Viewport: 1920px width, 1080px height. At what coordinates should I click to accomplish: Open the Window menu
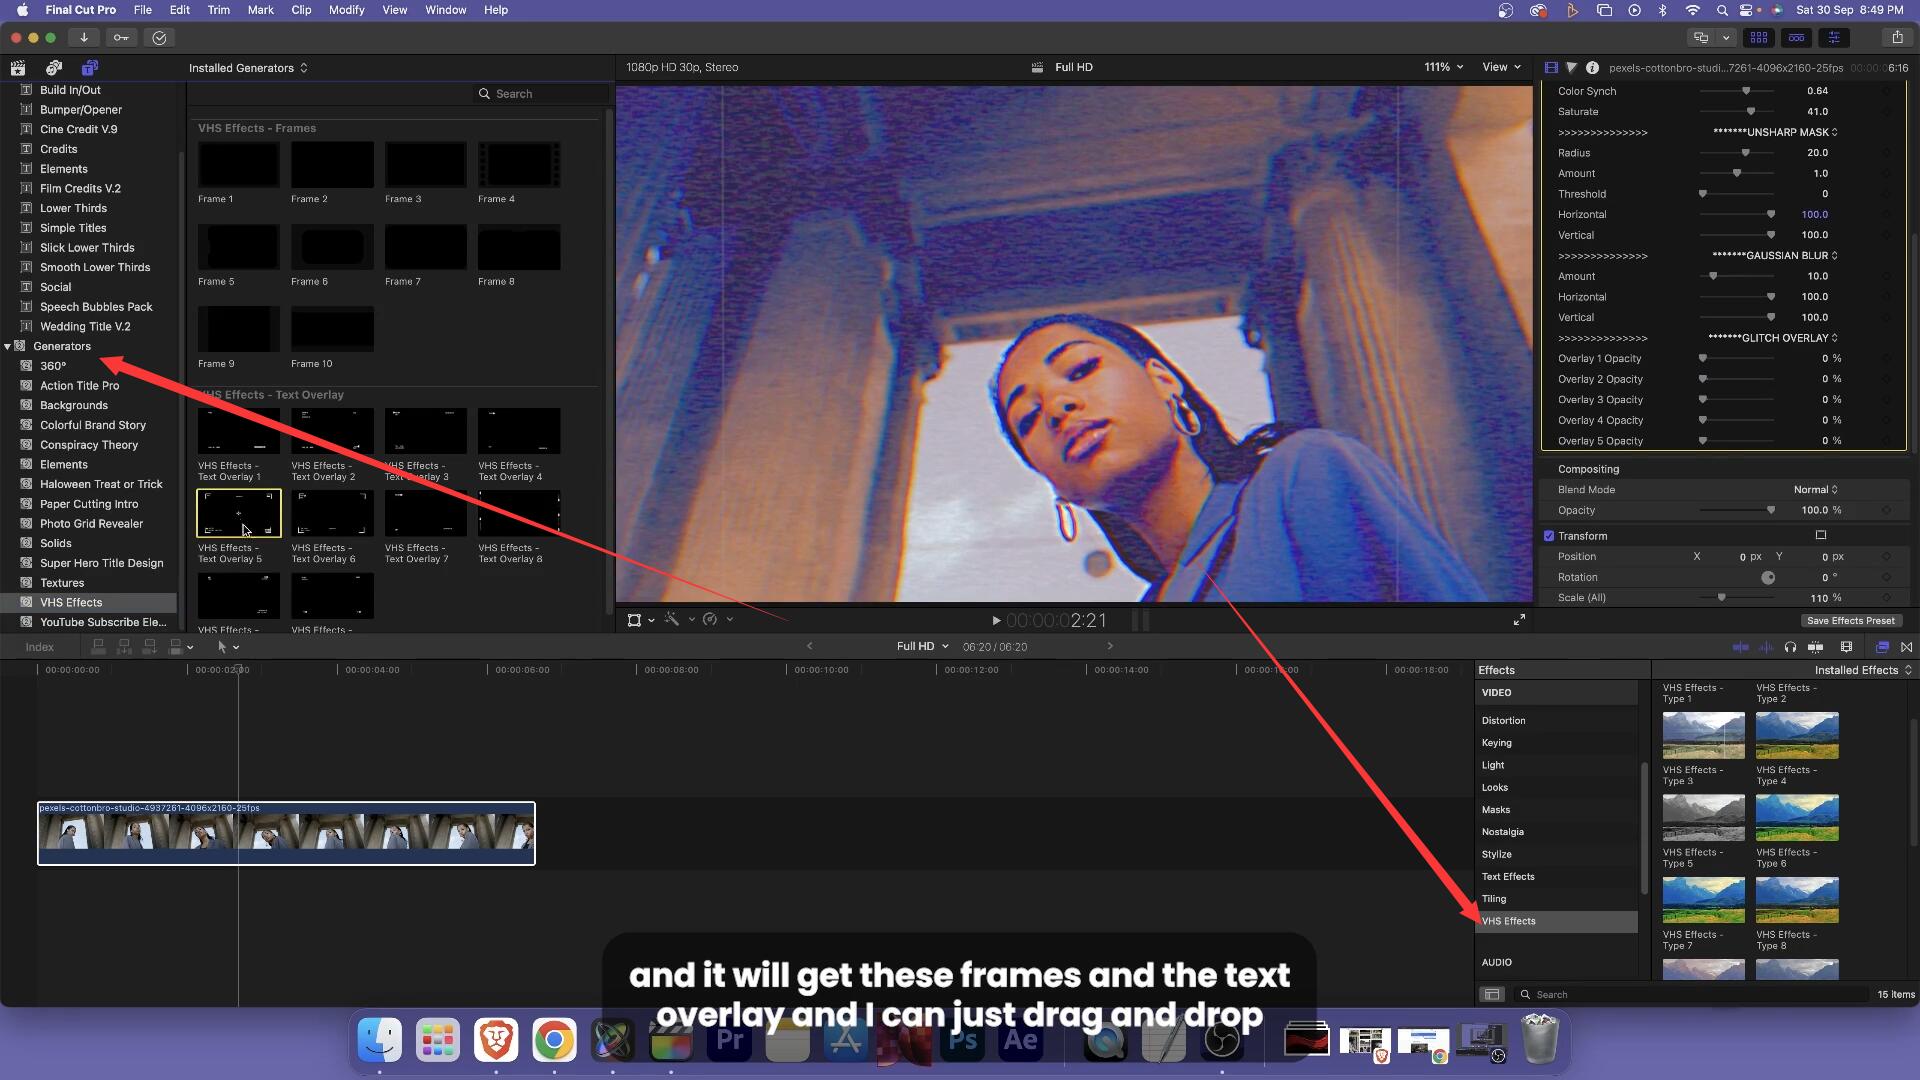(445, 10)
